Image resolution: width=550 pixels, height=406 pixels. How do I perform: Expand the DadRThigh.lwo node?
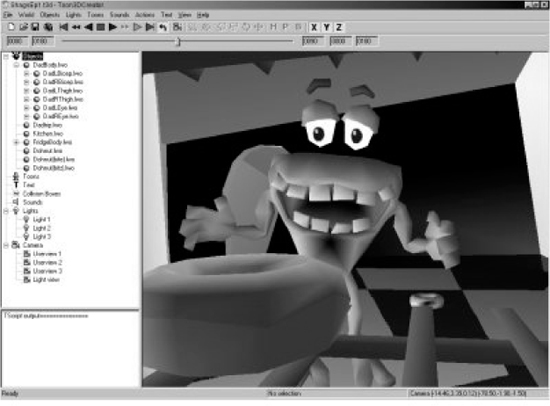click(x=26, y=99)
